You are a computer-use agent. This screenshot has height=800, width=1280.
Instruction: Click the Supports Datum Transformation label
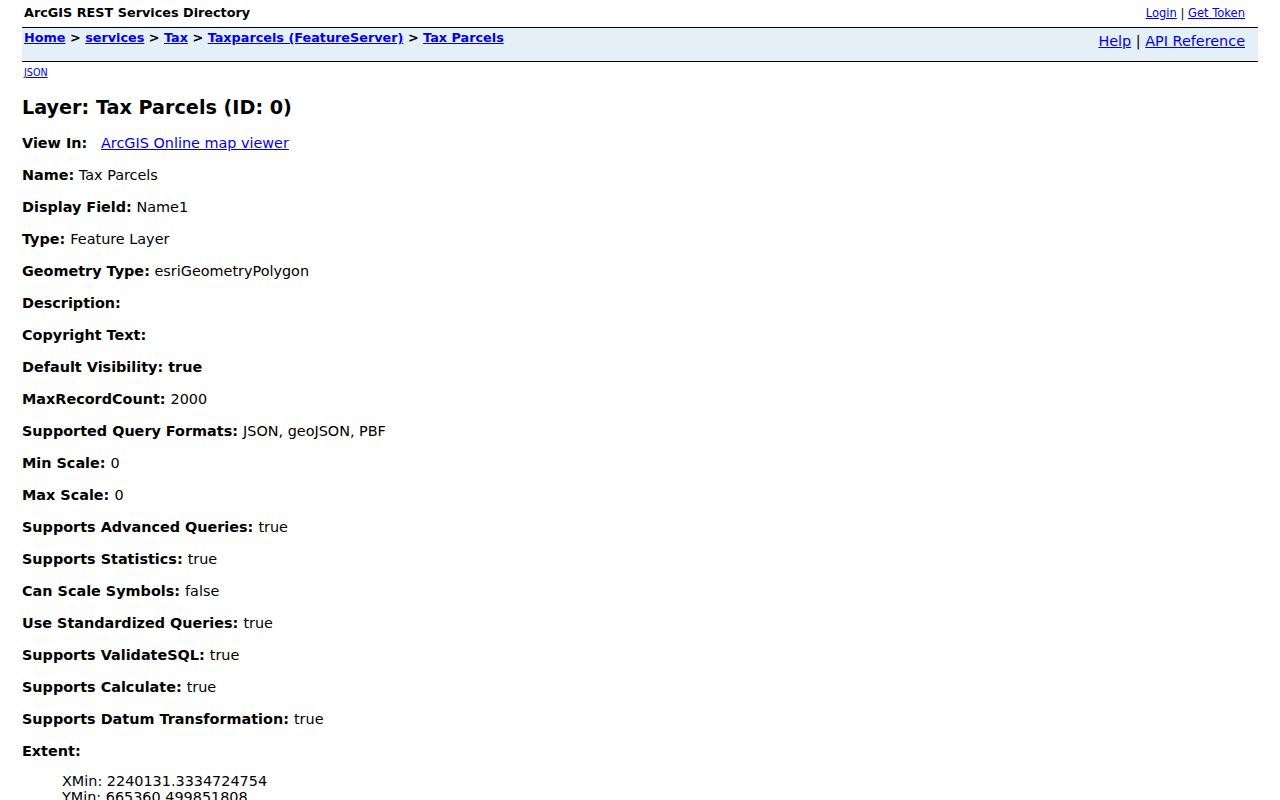[x=156, y=719]
